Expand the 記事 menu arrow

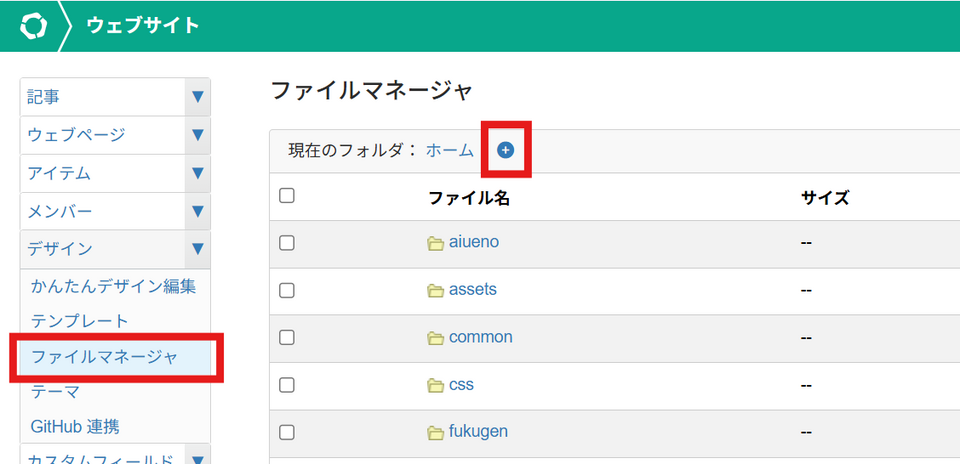point(197,97)
